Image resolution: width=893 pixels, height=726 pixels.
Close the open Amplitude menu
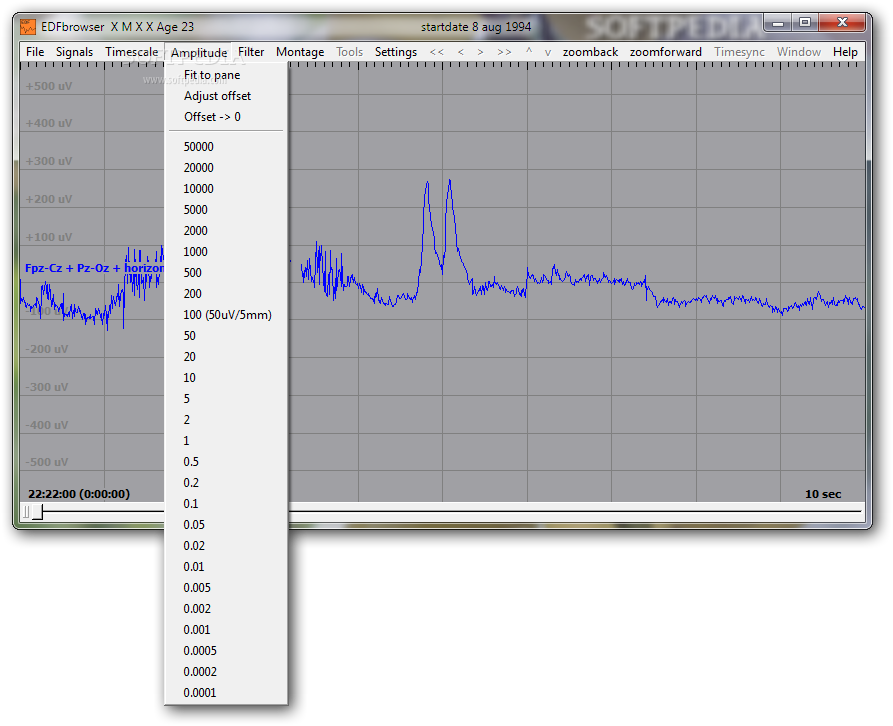[x=199, y=52]
